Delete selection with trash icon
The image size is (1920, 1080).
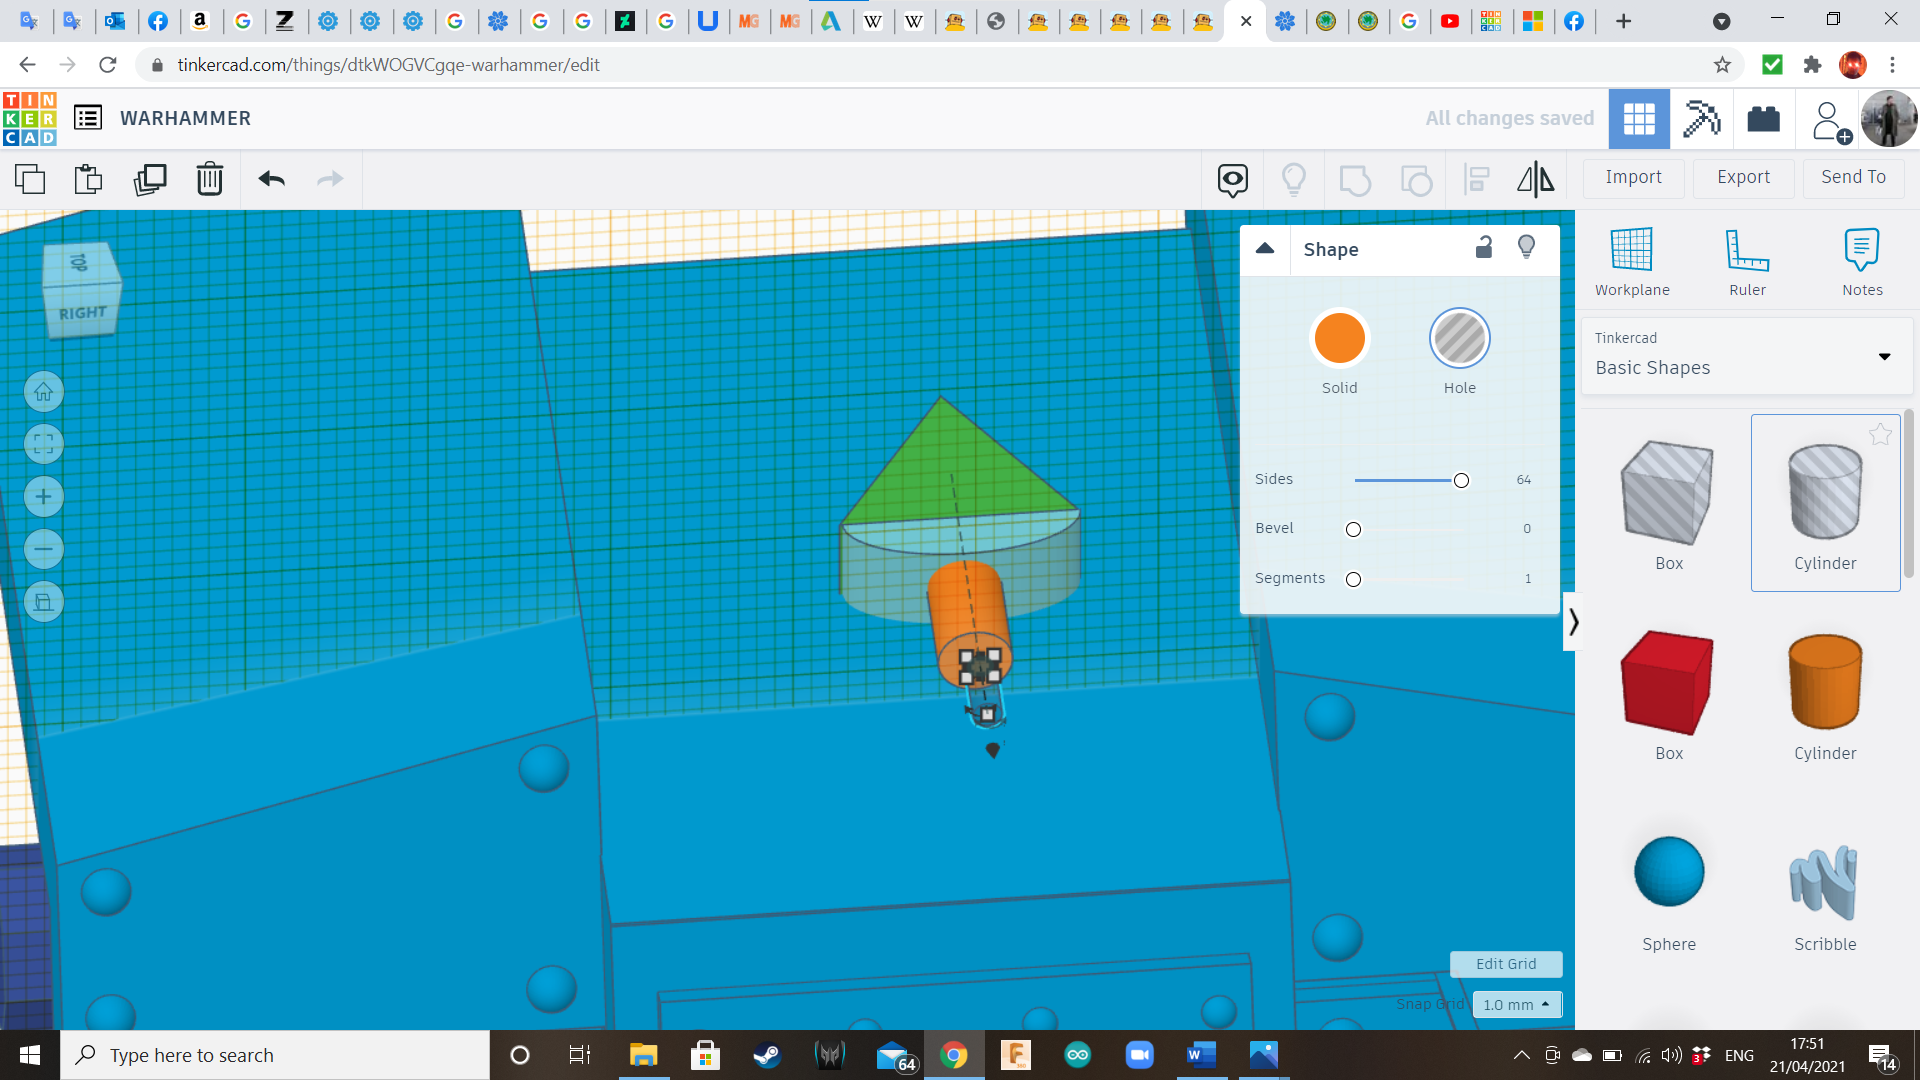coord(209,179)
